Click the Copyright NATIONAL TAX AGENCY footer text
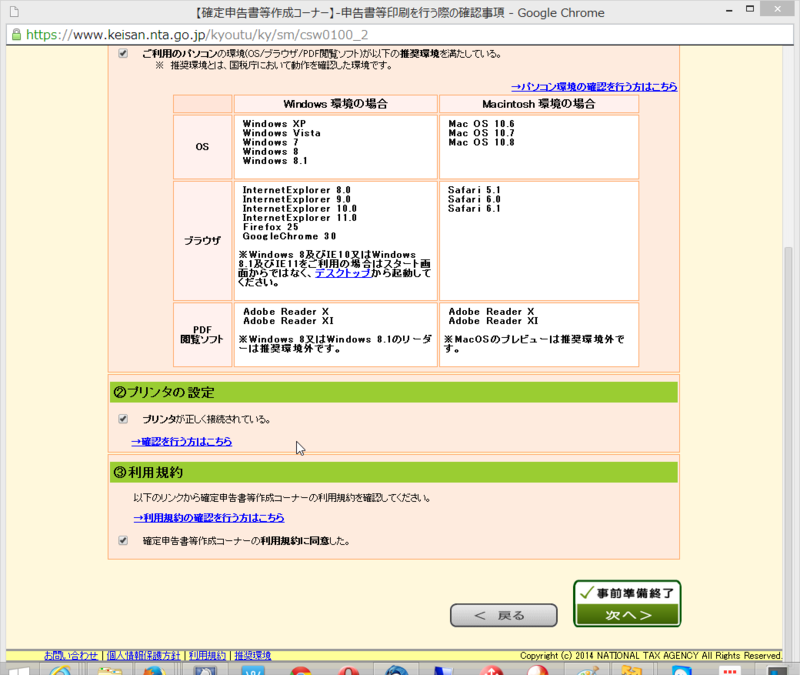The height and width of the screenshot is (675, 800). (651, 656)
